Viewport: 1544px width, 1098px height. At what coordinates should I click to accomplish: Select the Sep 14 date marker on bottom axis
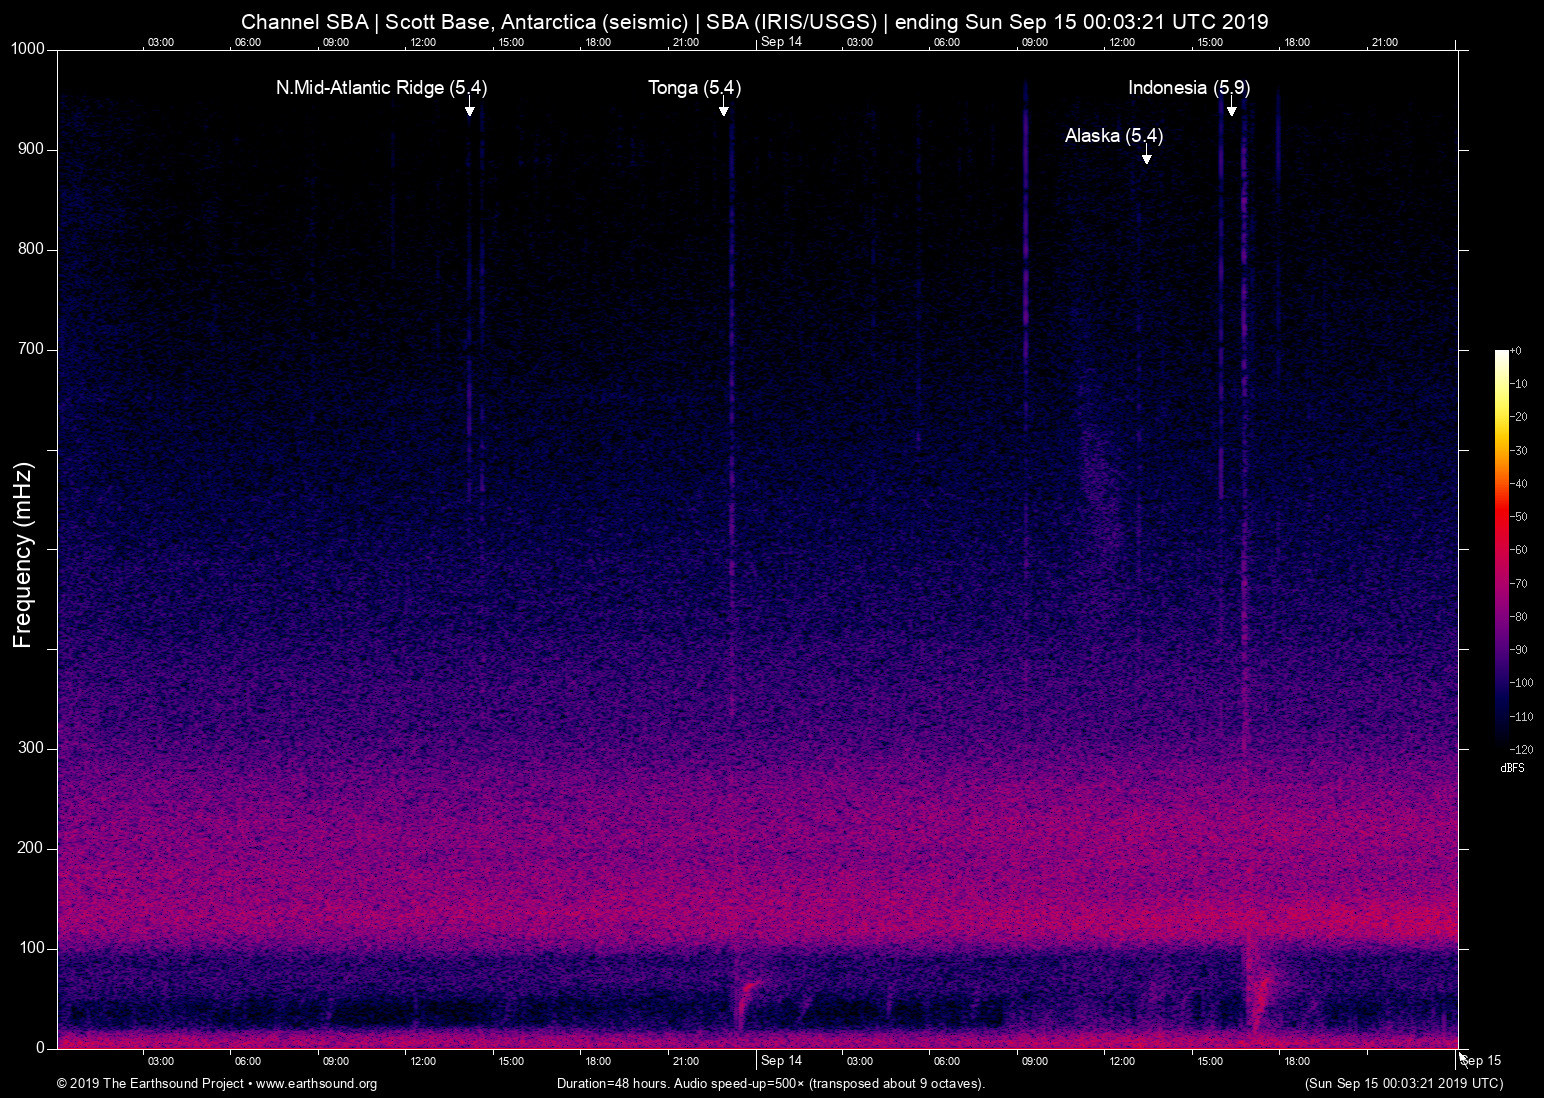(781, 1060)
